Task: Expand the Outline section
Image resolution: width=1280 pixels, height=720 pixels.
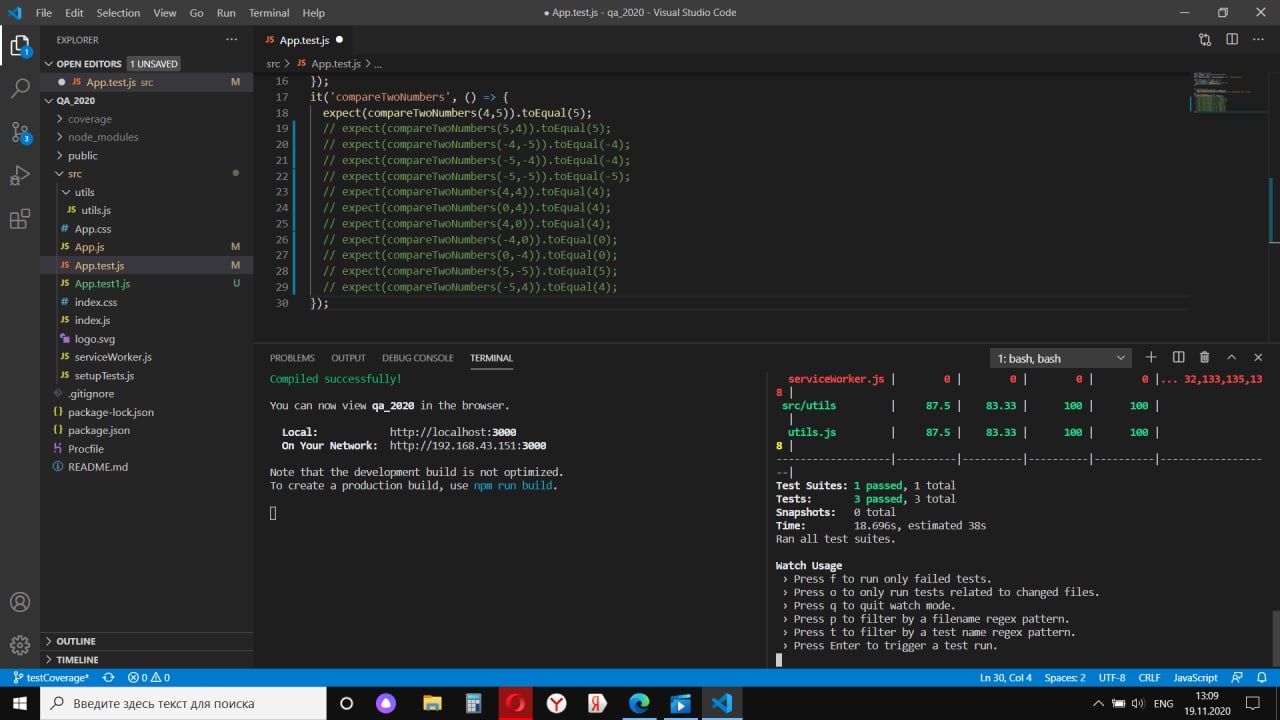Action: click(146, 641)
